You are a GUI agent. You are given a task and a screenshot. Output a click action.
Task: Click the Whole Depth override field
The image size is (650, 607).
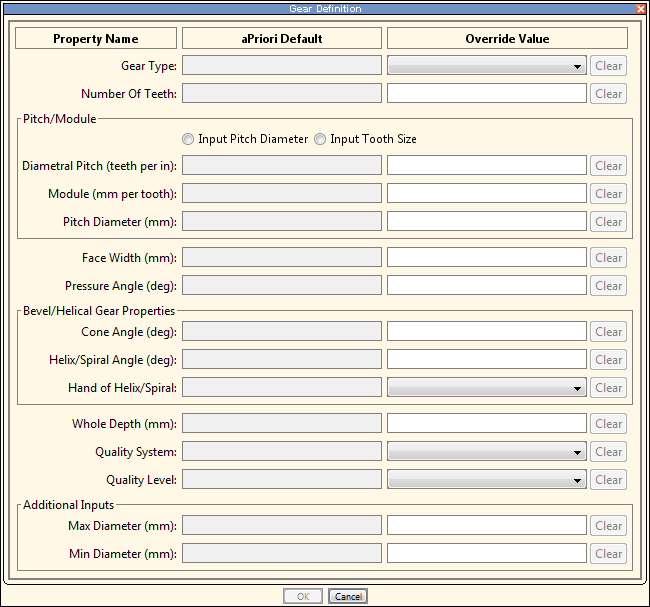486,424
